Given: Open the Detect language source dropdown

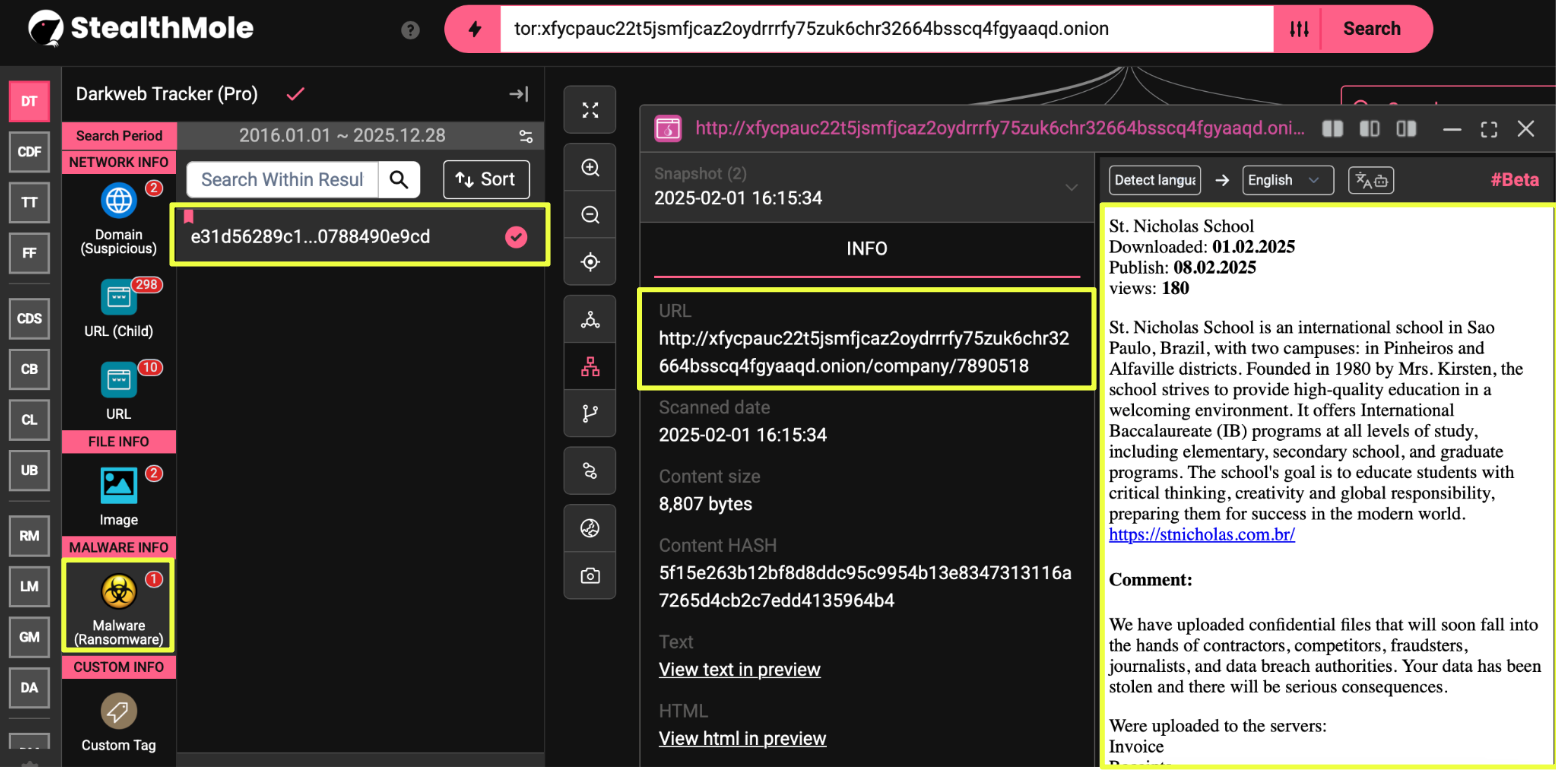Looking at the screenshot, I should pyautogui.click(x=1153, y=180).
